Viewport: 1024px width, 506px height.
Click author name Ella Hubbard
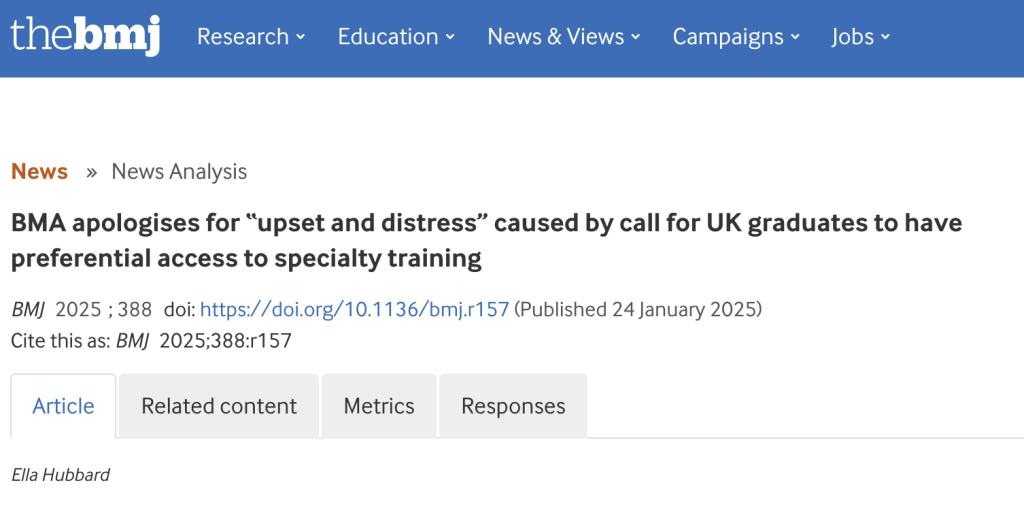pyautogui.click(x=60, y=474)
